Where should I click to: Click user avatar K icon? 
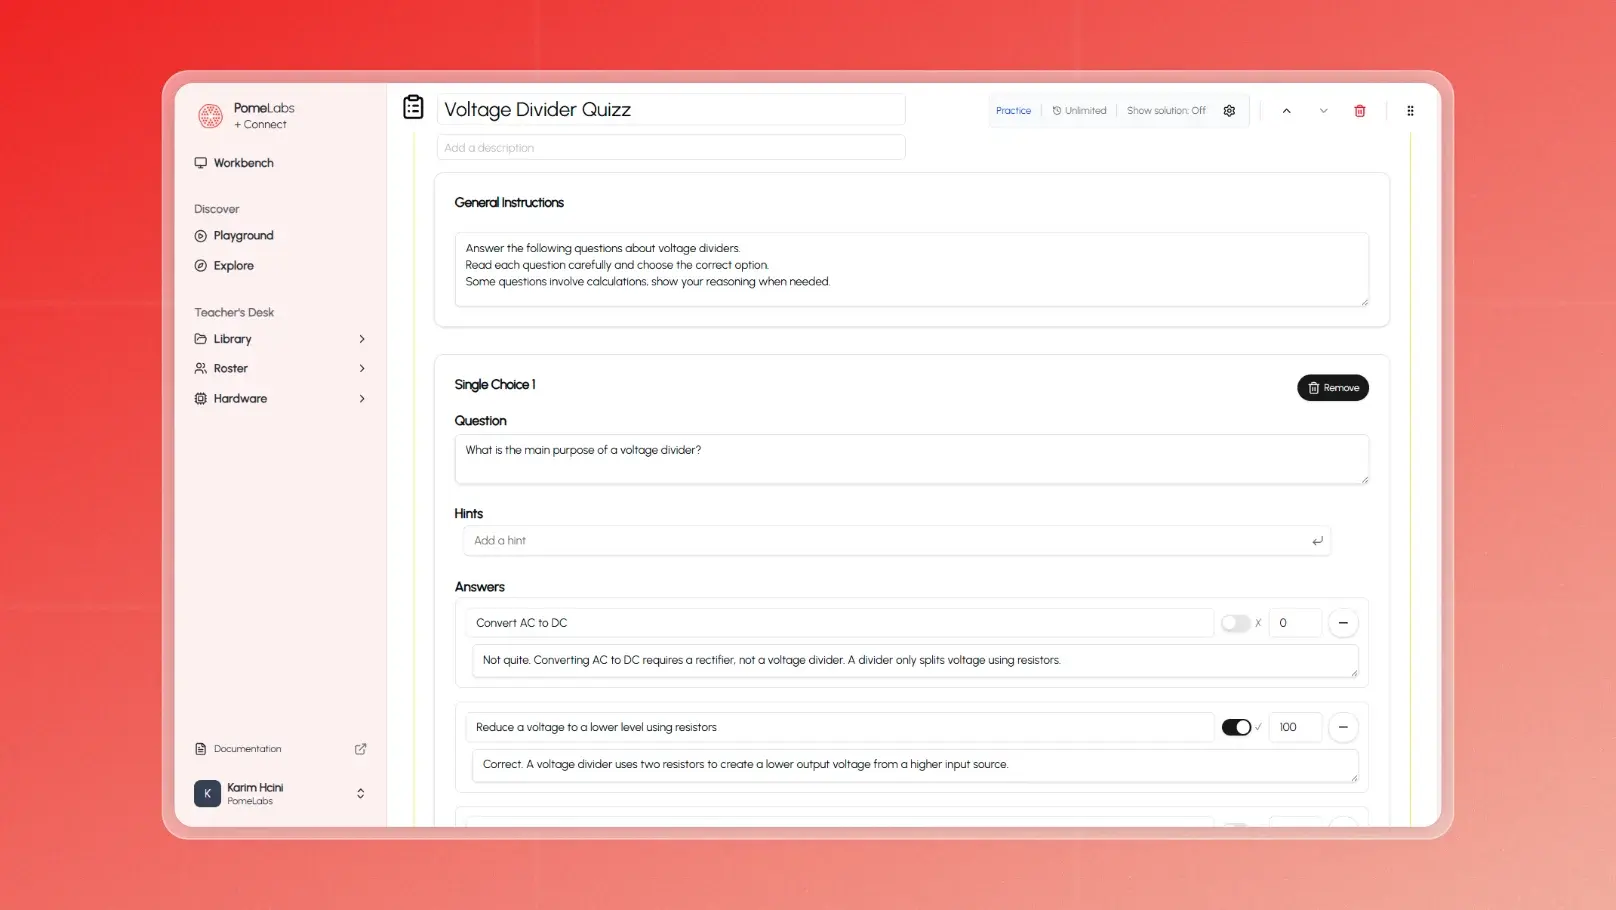point(207,794)
